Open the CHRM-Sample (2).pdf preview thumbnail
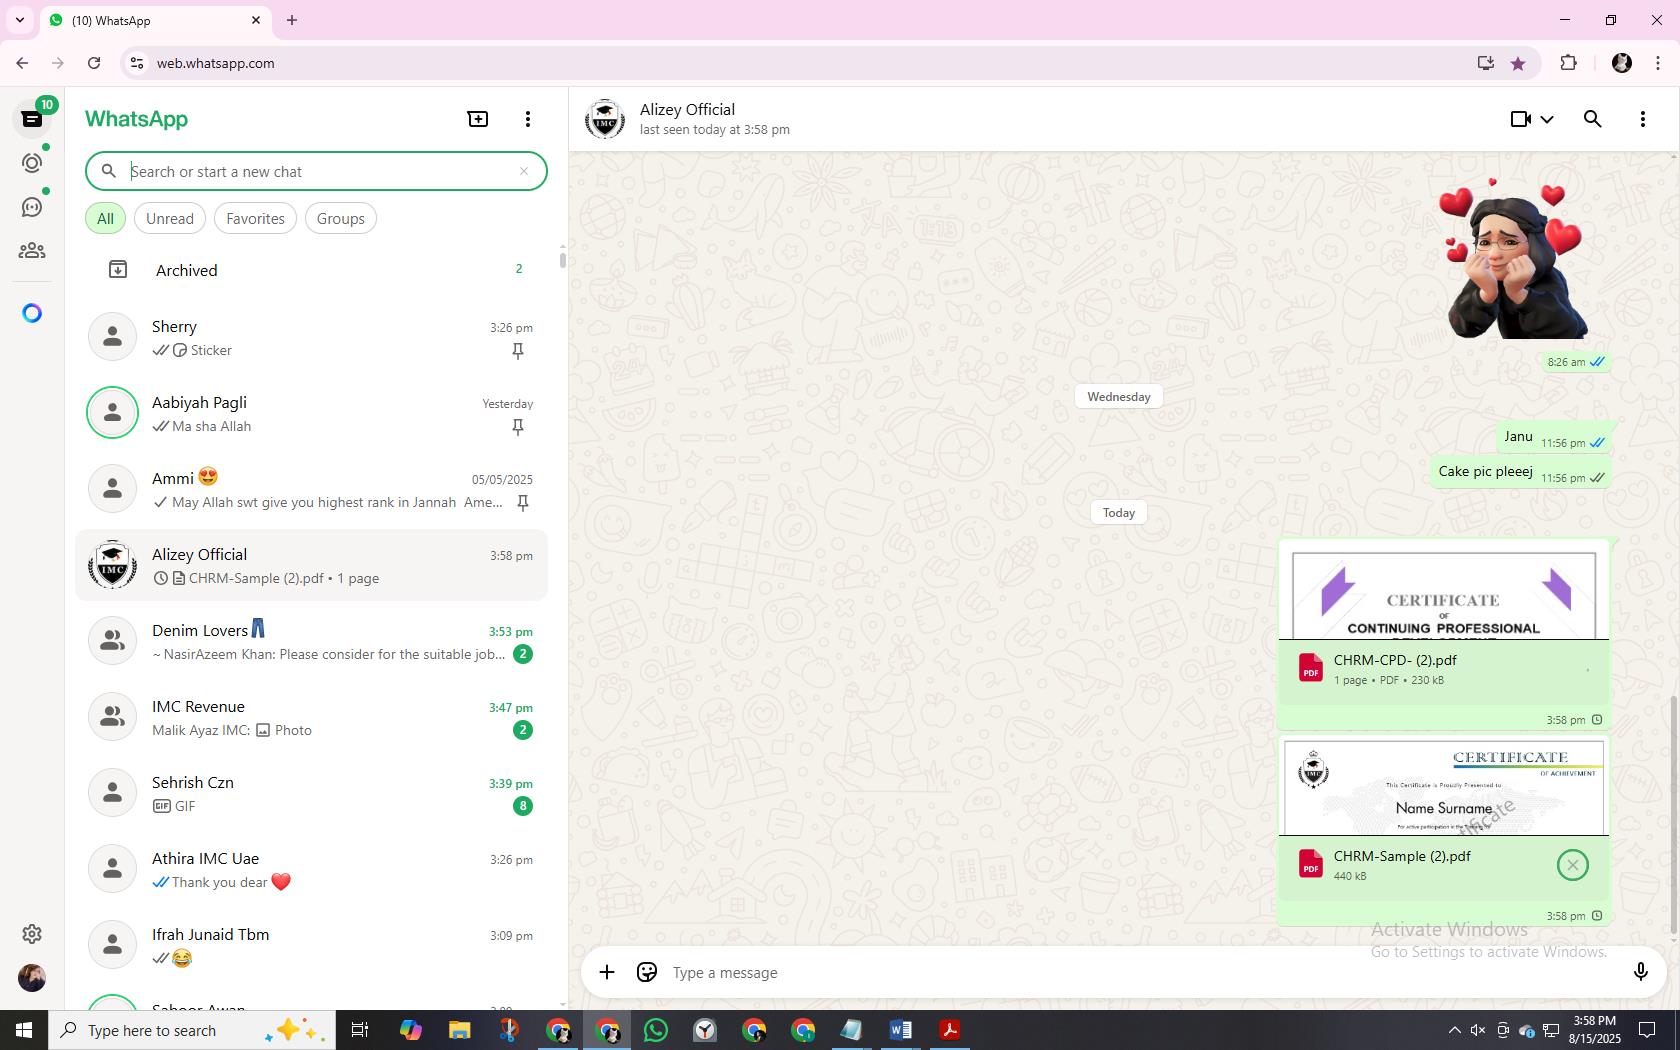 [x=1444, y=788]
